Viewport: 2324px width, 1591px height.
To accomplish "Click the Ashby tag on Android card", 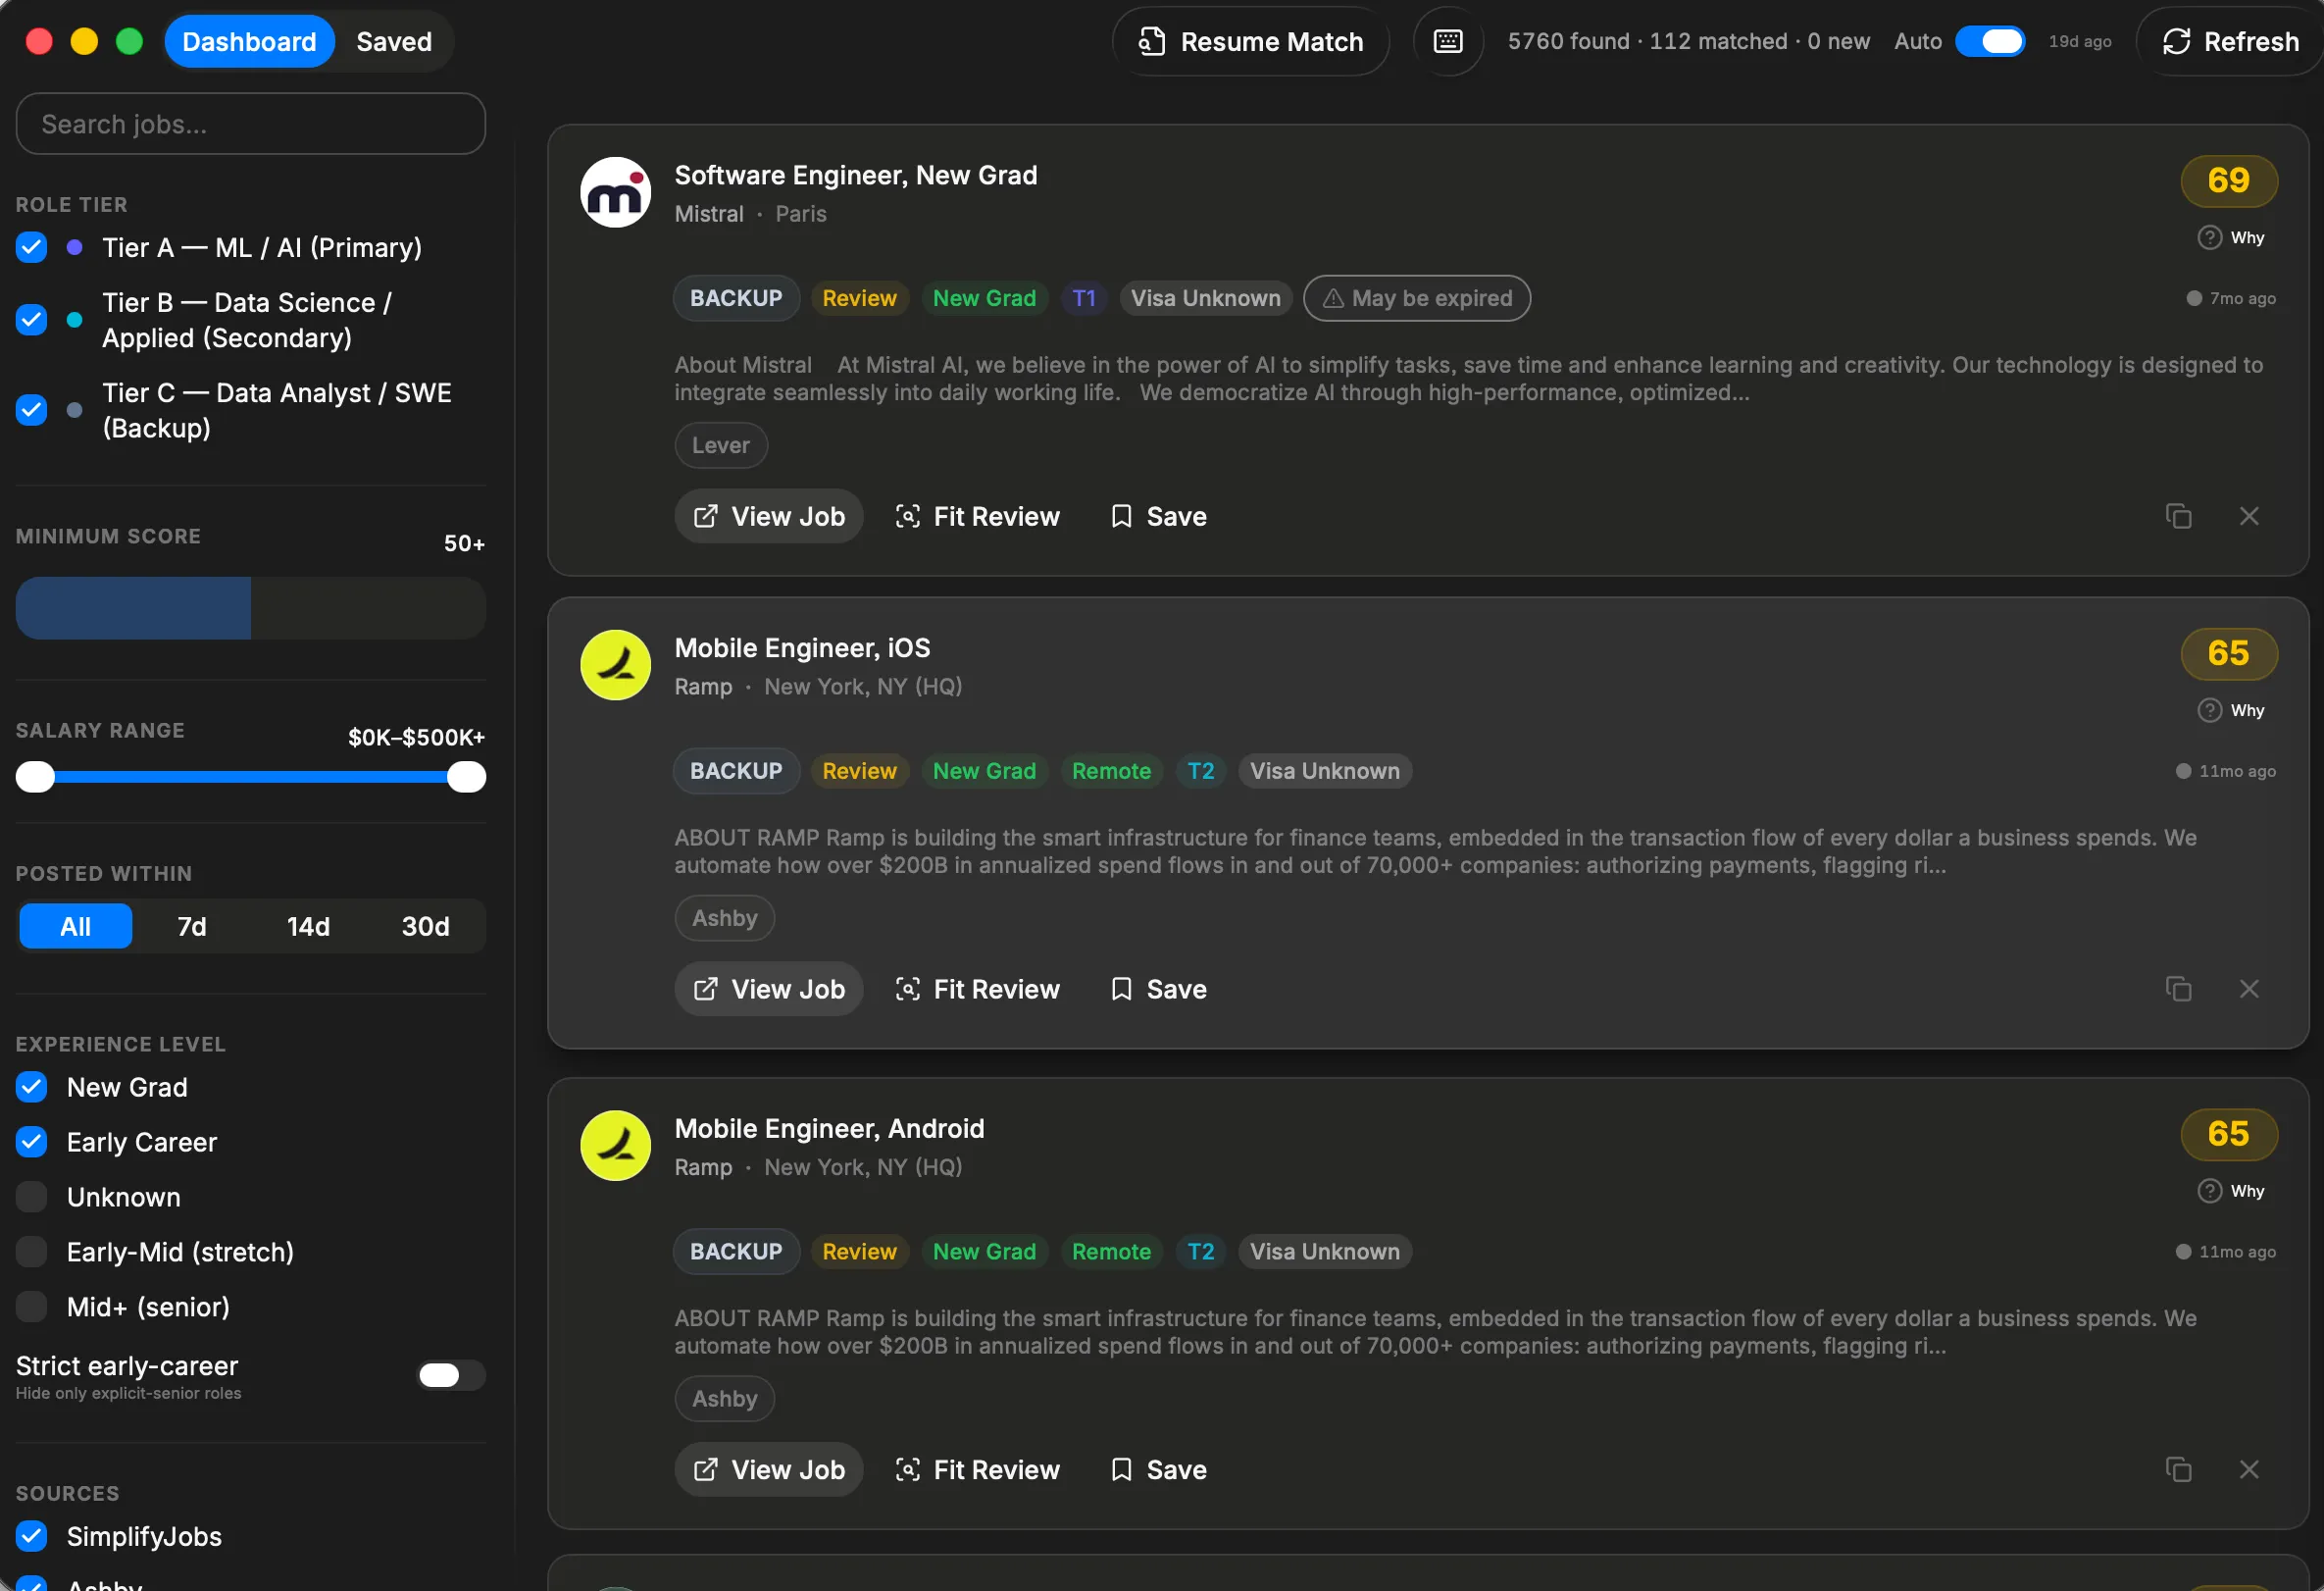I will click(x=724, y=1398).
